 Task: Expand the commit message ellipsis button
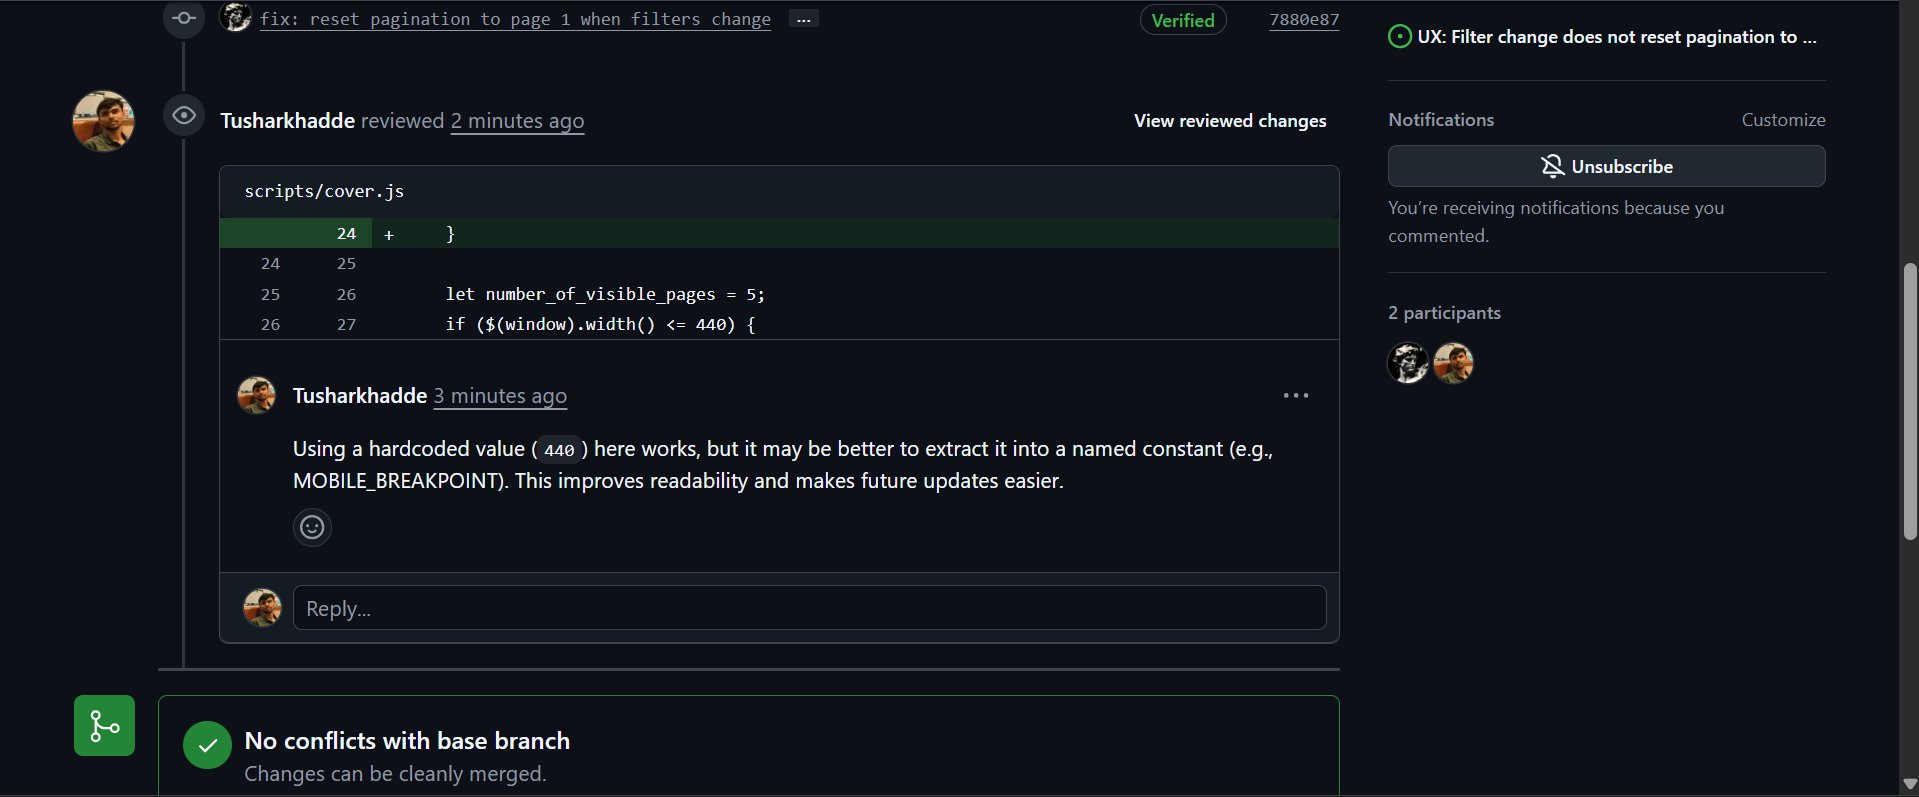[x=803, y=19]
